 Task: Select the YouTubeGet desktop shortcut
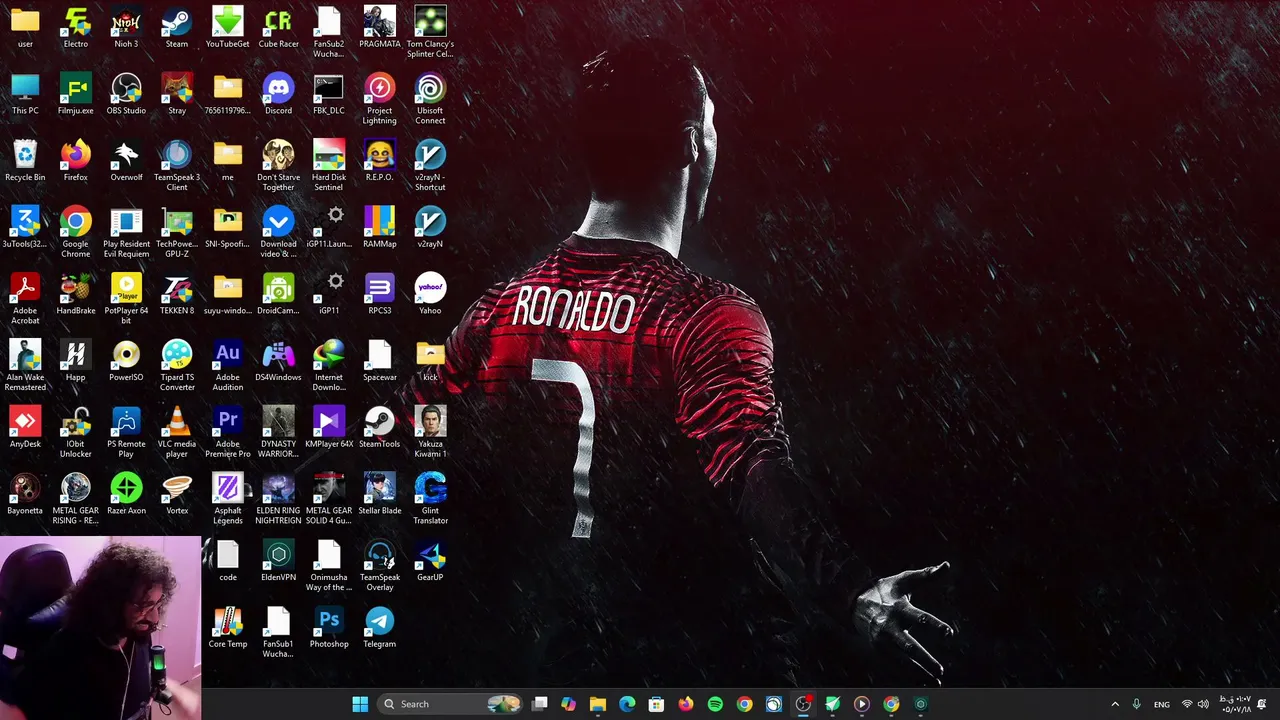228,27
